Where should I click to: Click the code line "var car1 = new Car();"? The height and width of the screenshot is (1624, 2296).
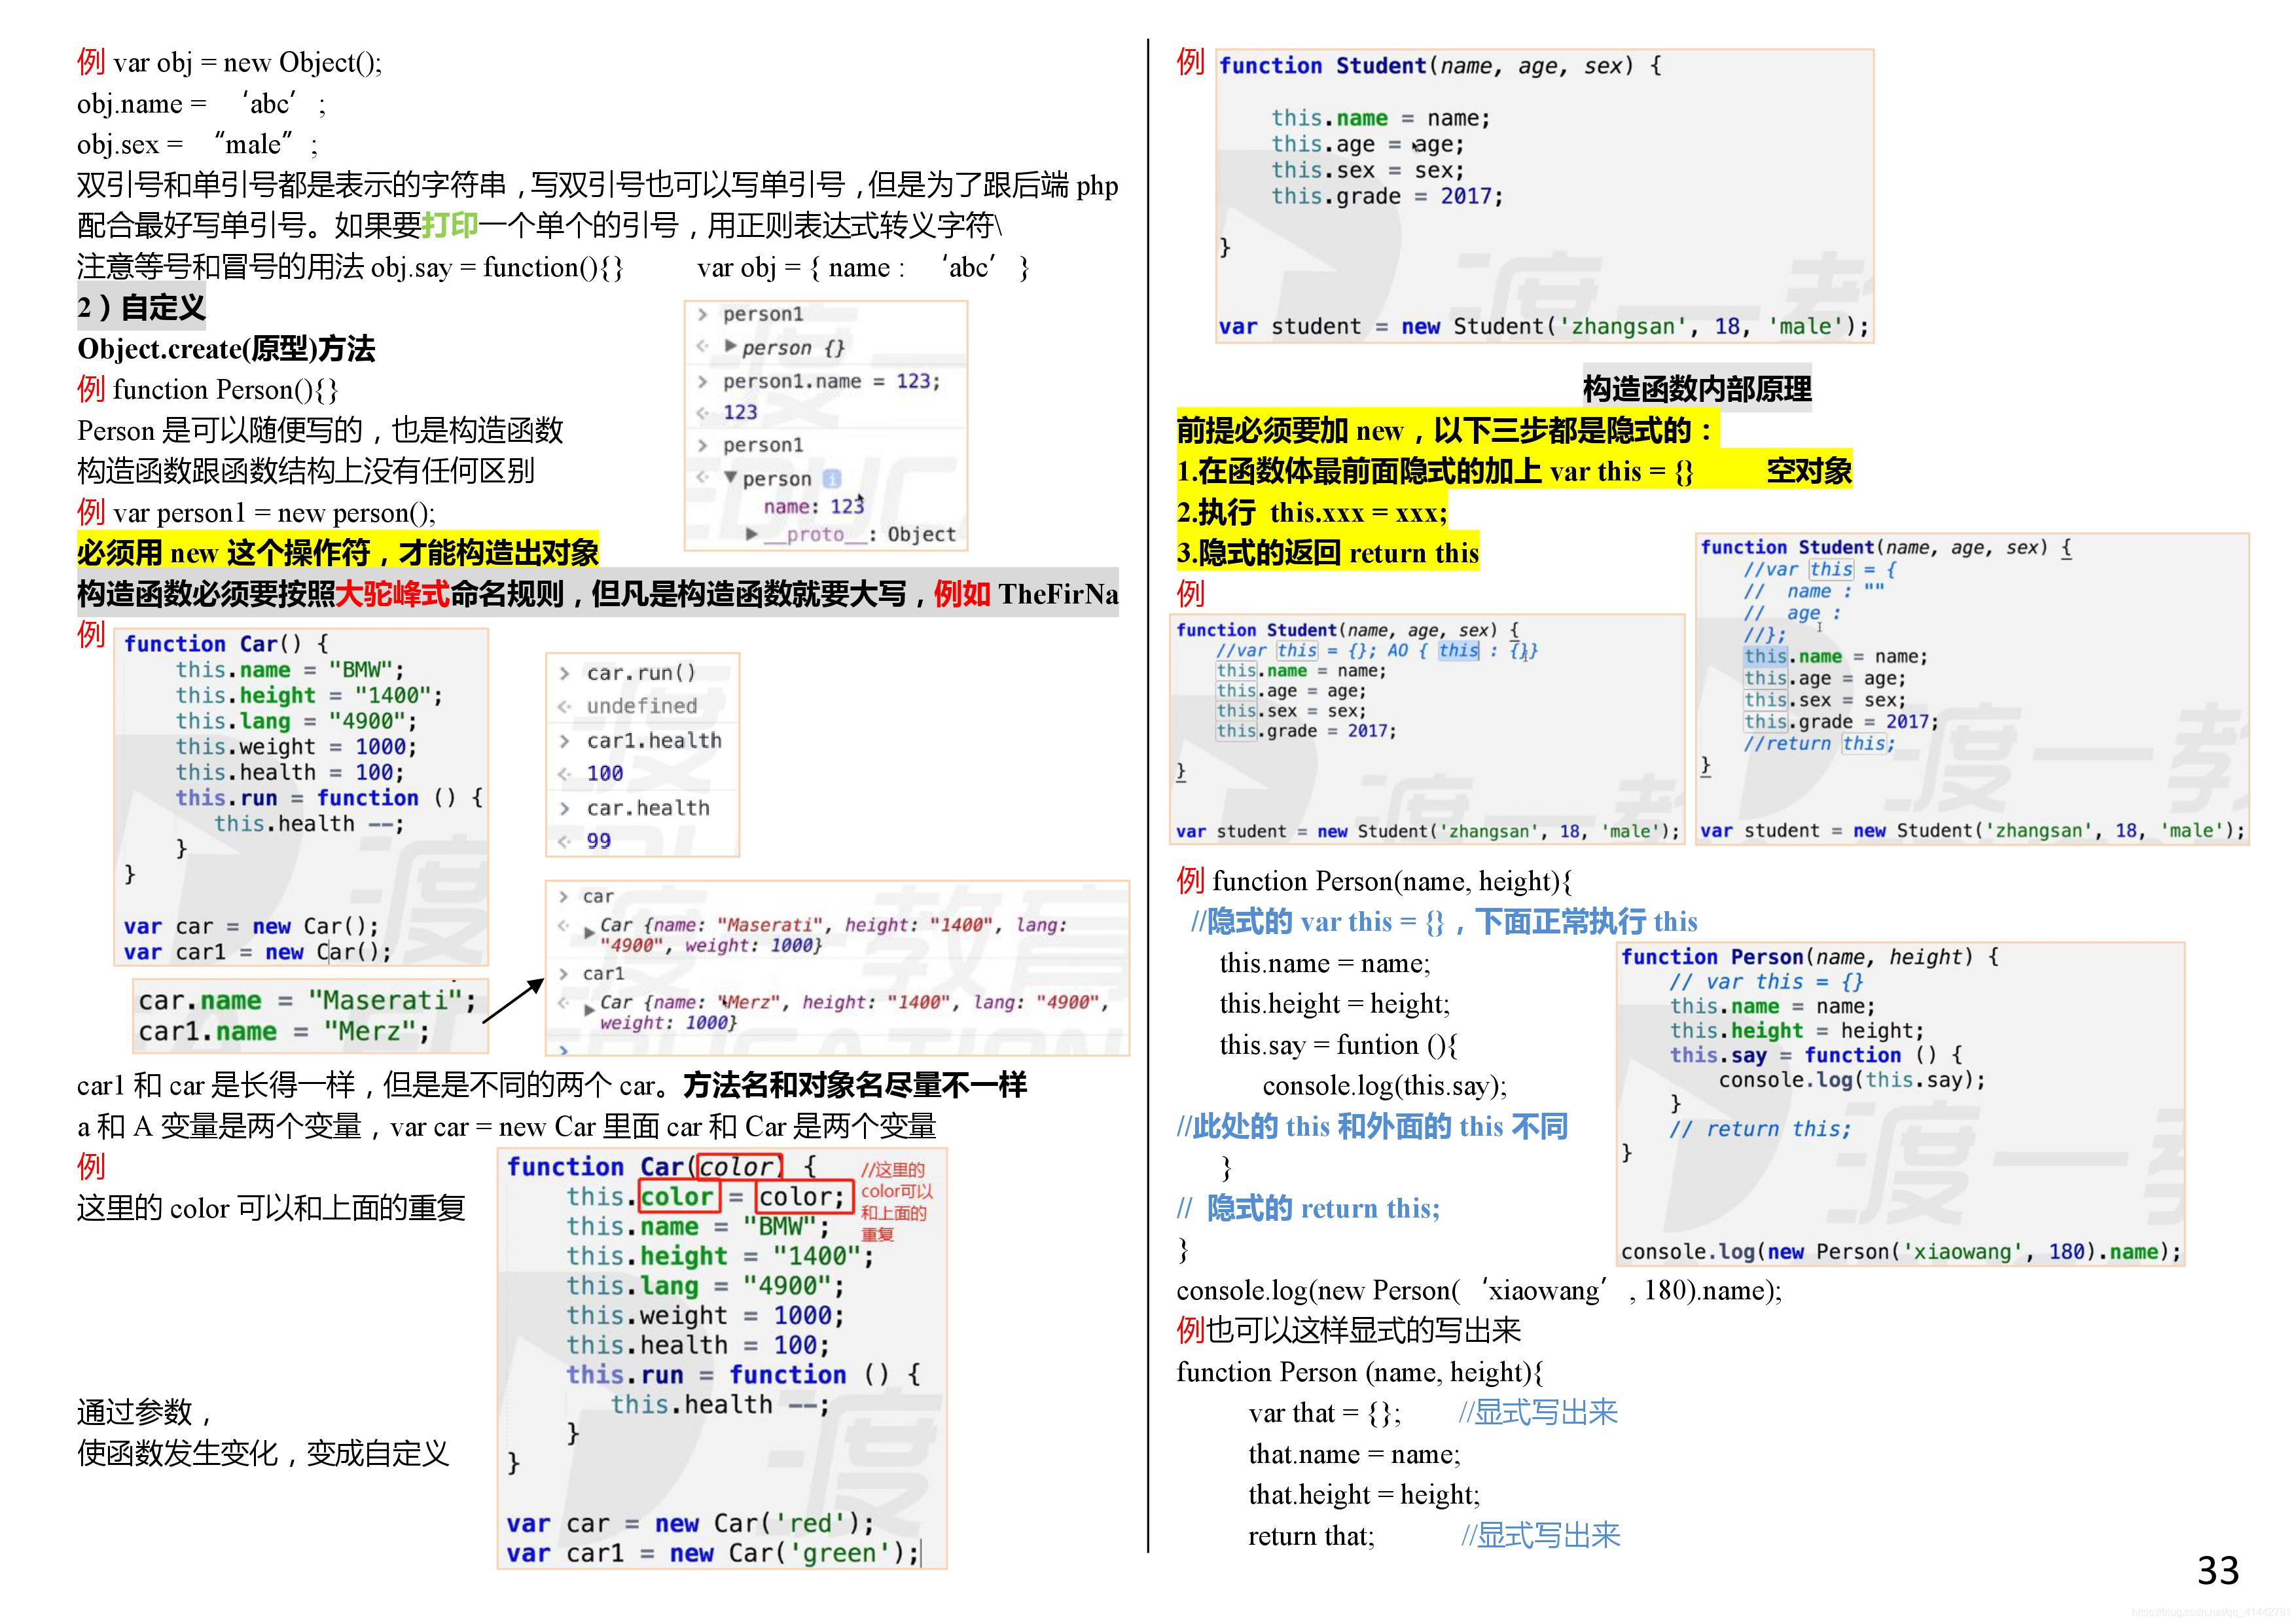pyautogui.click(x=258, y=952)
